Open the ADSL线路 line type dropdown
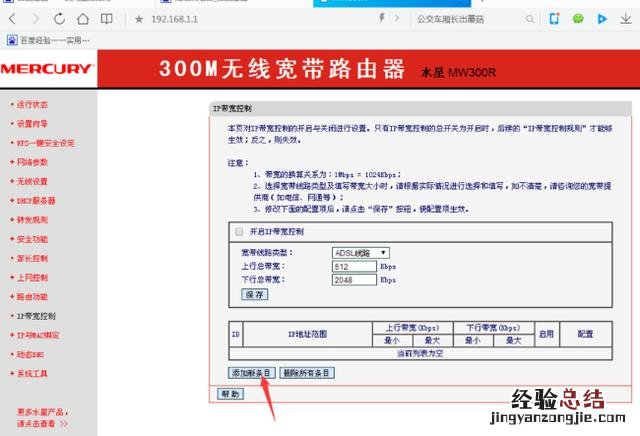Viewport: 640px width, 436px height. [360, 253]
